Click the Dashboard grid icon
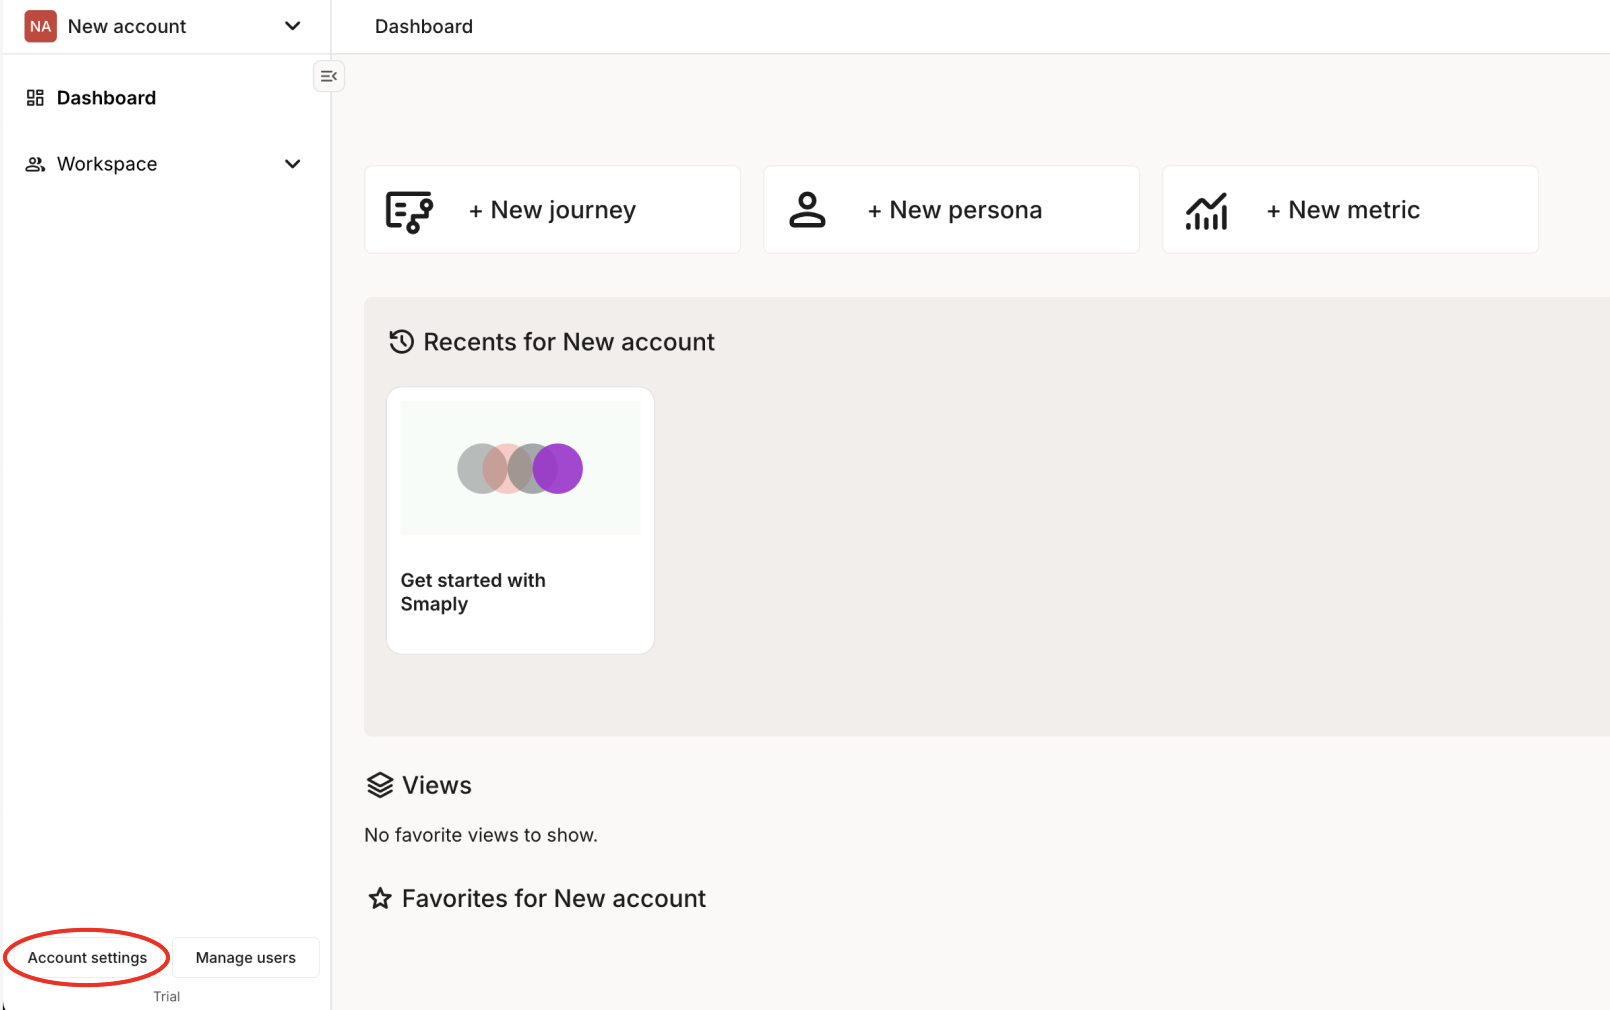Viewport: 1610px width, 1010px height. (35, 98)
